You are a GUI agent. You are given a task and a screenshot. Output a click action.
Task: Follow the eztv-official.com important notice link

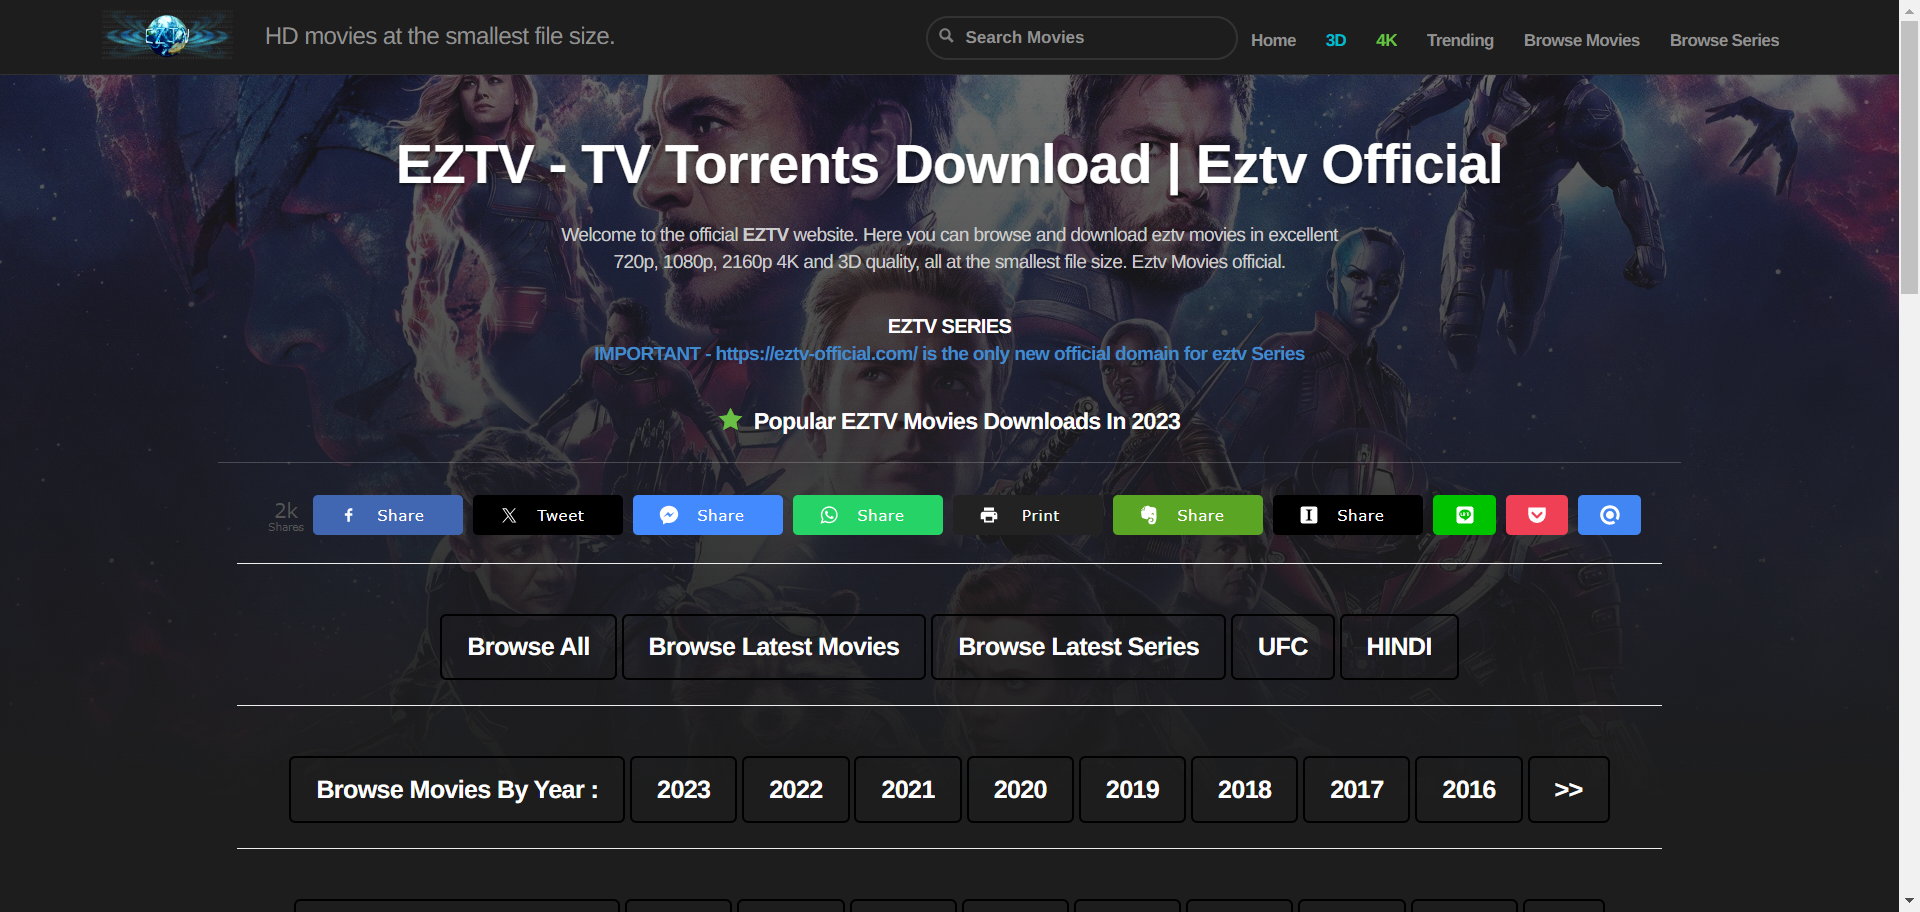949,353
